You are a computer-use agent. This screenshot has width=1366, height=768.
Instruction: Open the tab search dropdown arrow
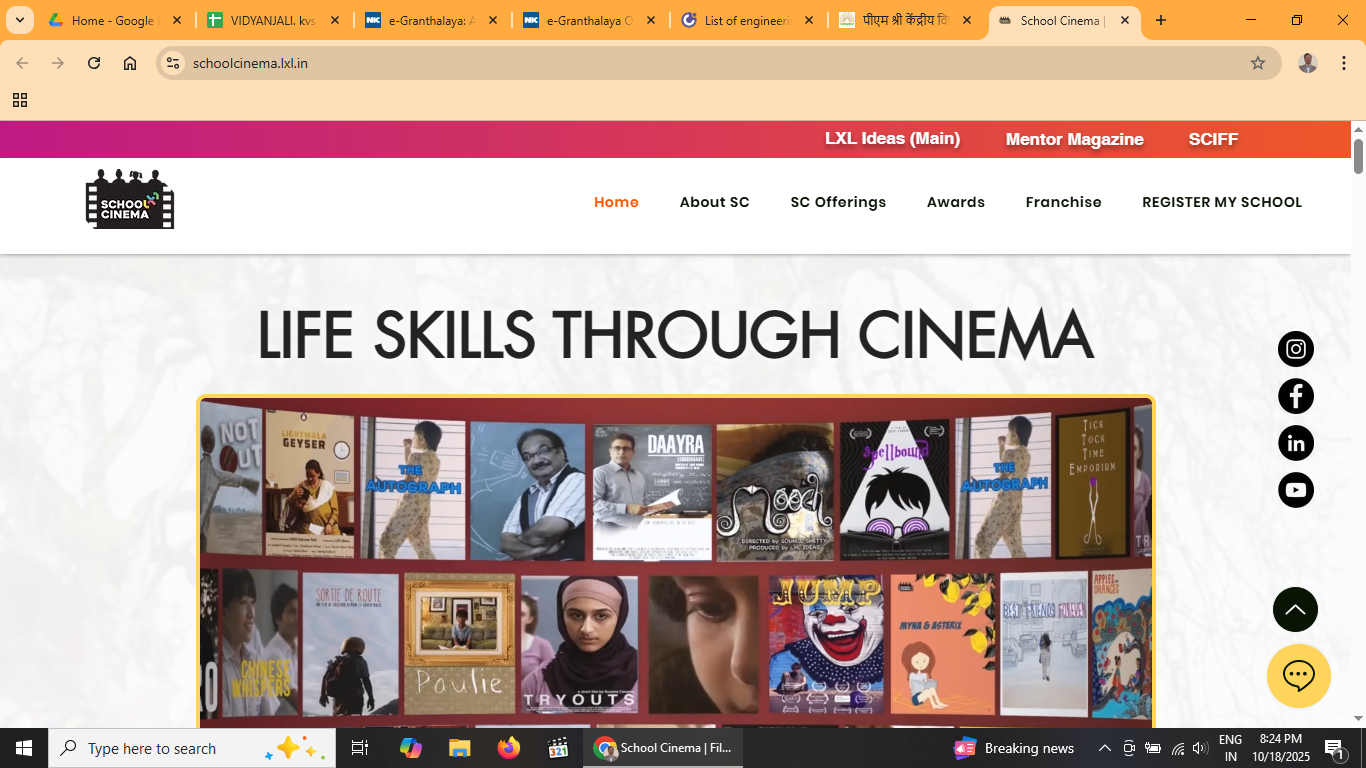coord(19,20)
